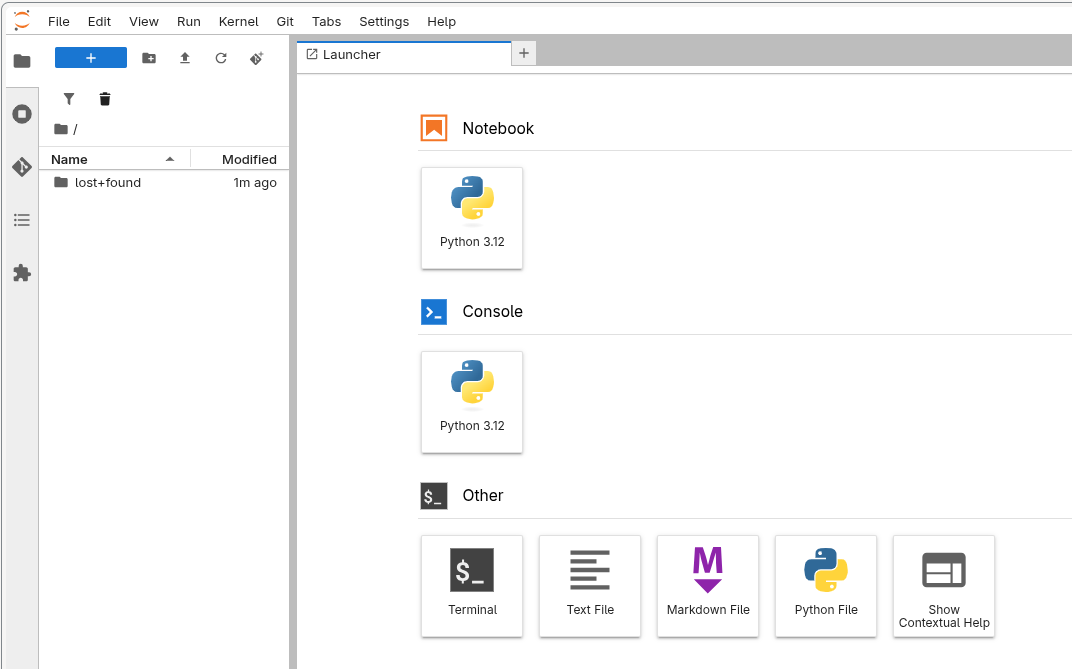Screen dimensions: 1072x669
Task: Create a new folder in file browser
Action: click(149, 58)
